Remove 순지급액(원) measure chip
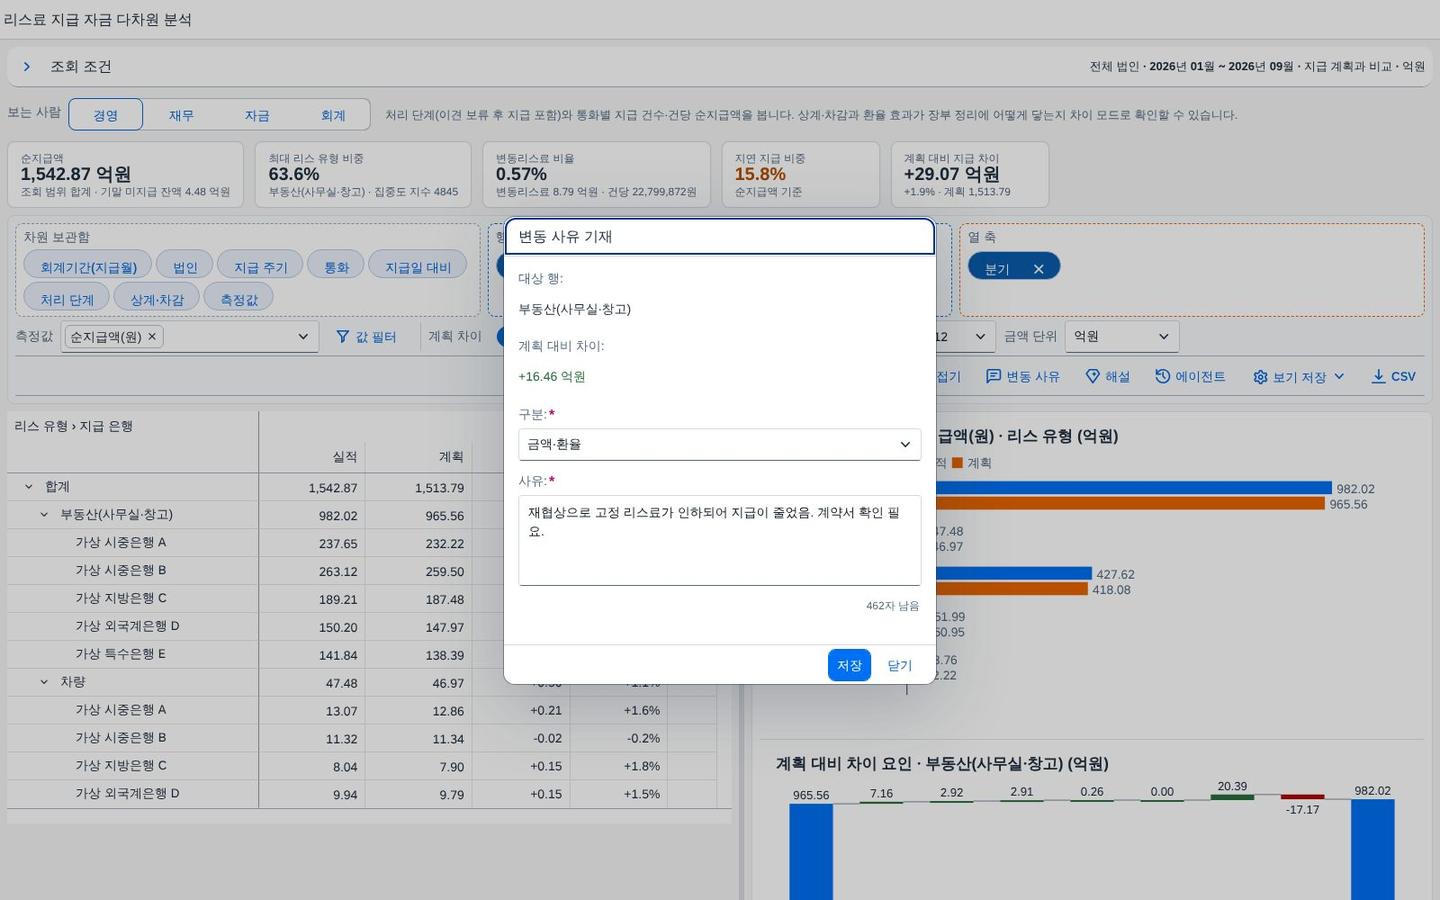This screenshot has width=1440, height=900. coord(152,337)
